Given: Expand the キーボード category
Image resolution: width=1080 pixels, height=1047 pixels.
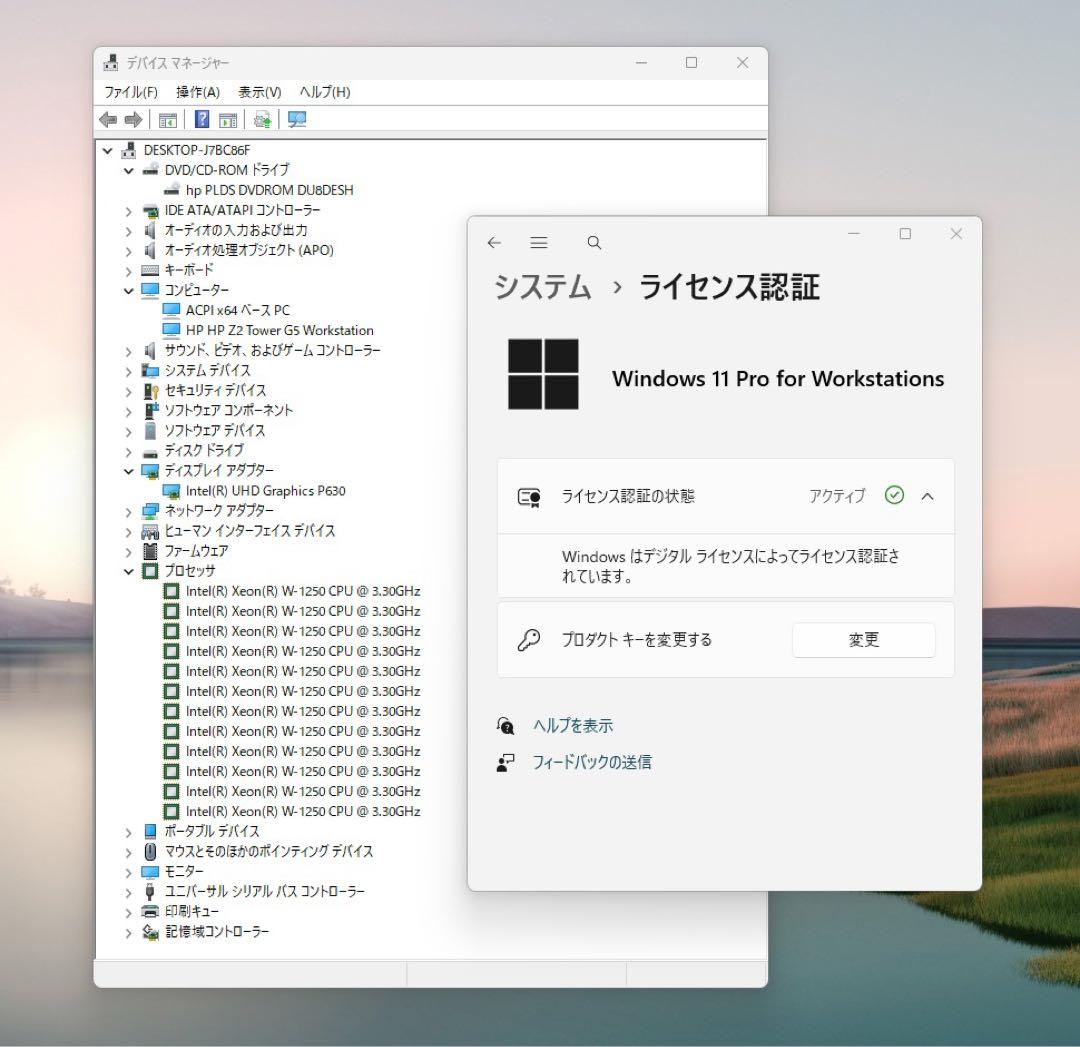Looking at the screenshot, I should click(x=128, y=271).
